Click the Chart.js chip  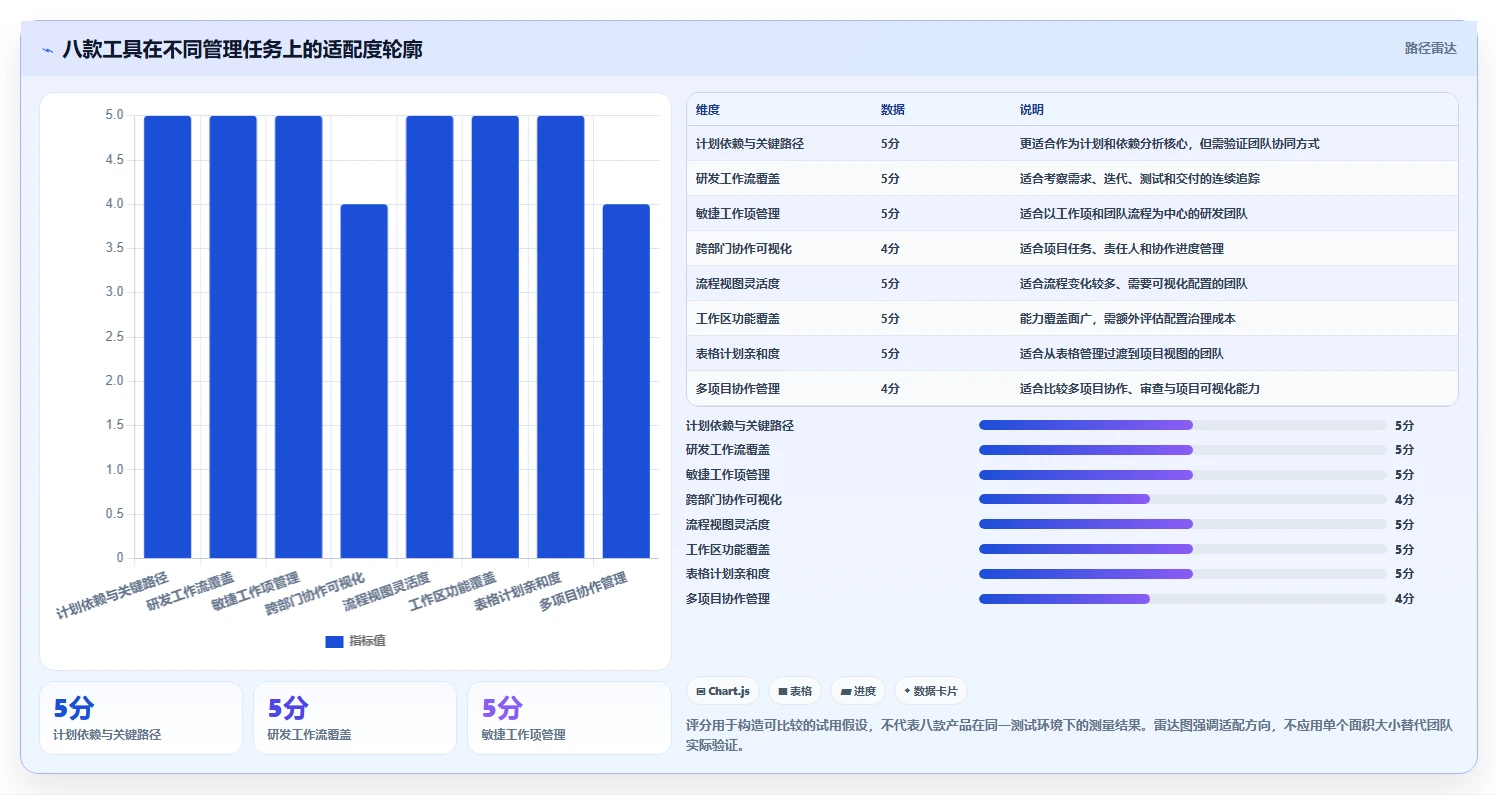click(x=723, y=691)
